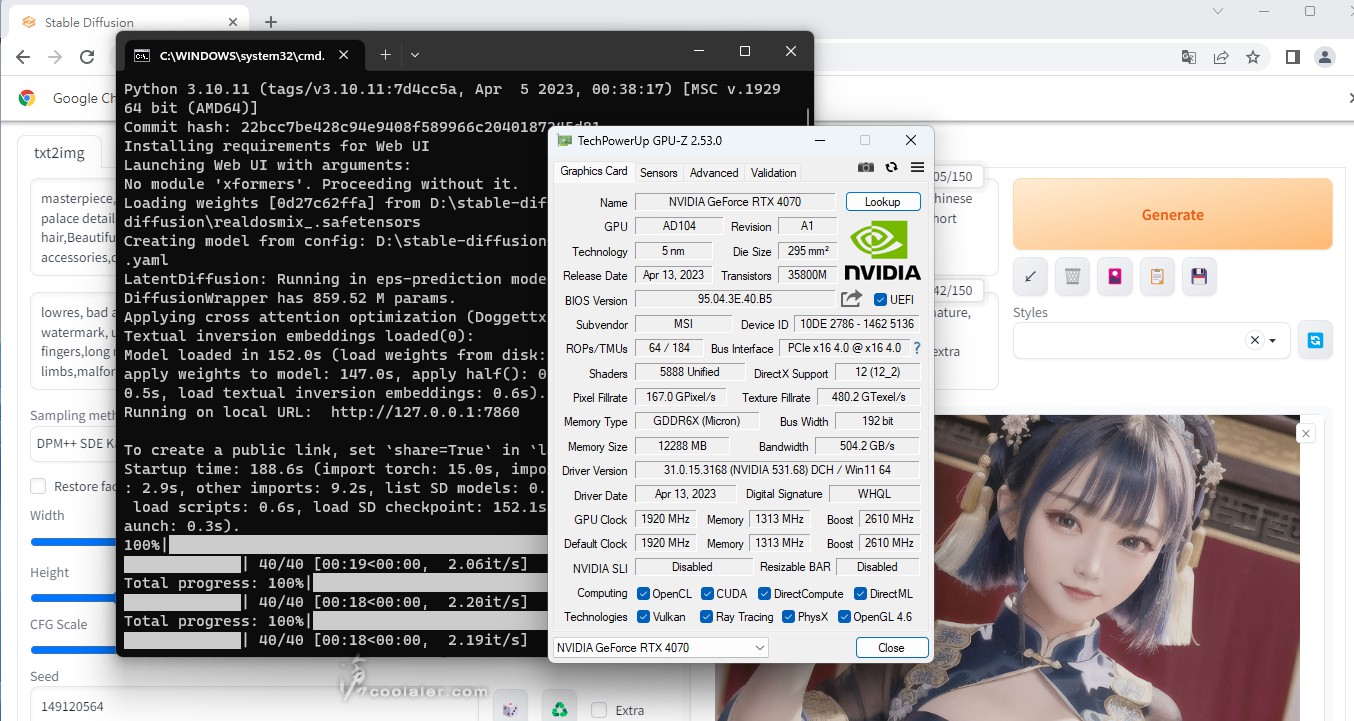This screenshot has height=721, width=1354.
Task: Switch to Validation tab
Action: [x=774, y=172]
